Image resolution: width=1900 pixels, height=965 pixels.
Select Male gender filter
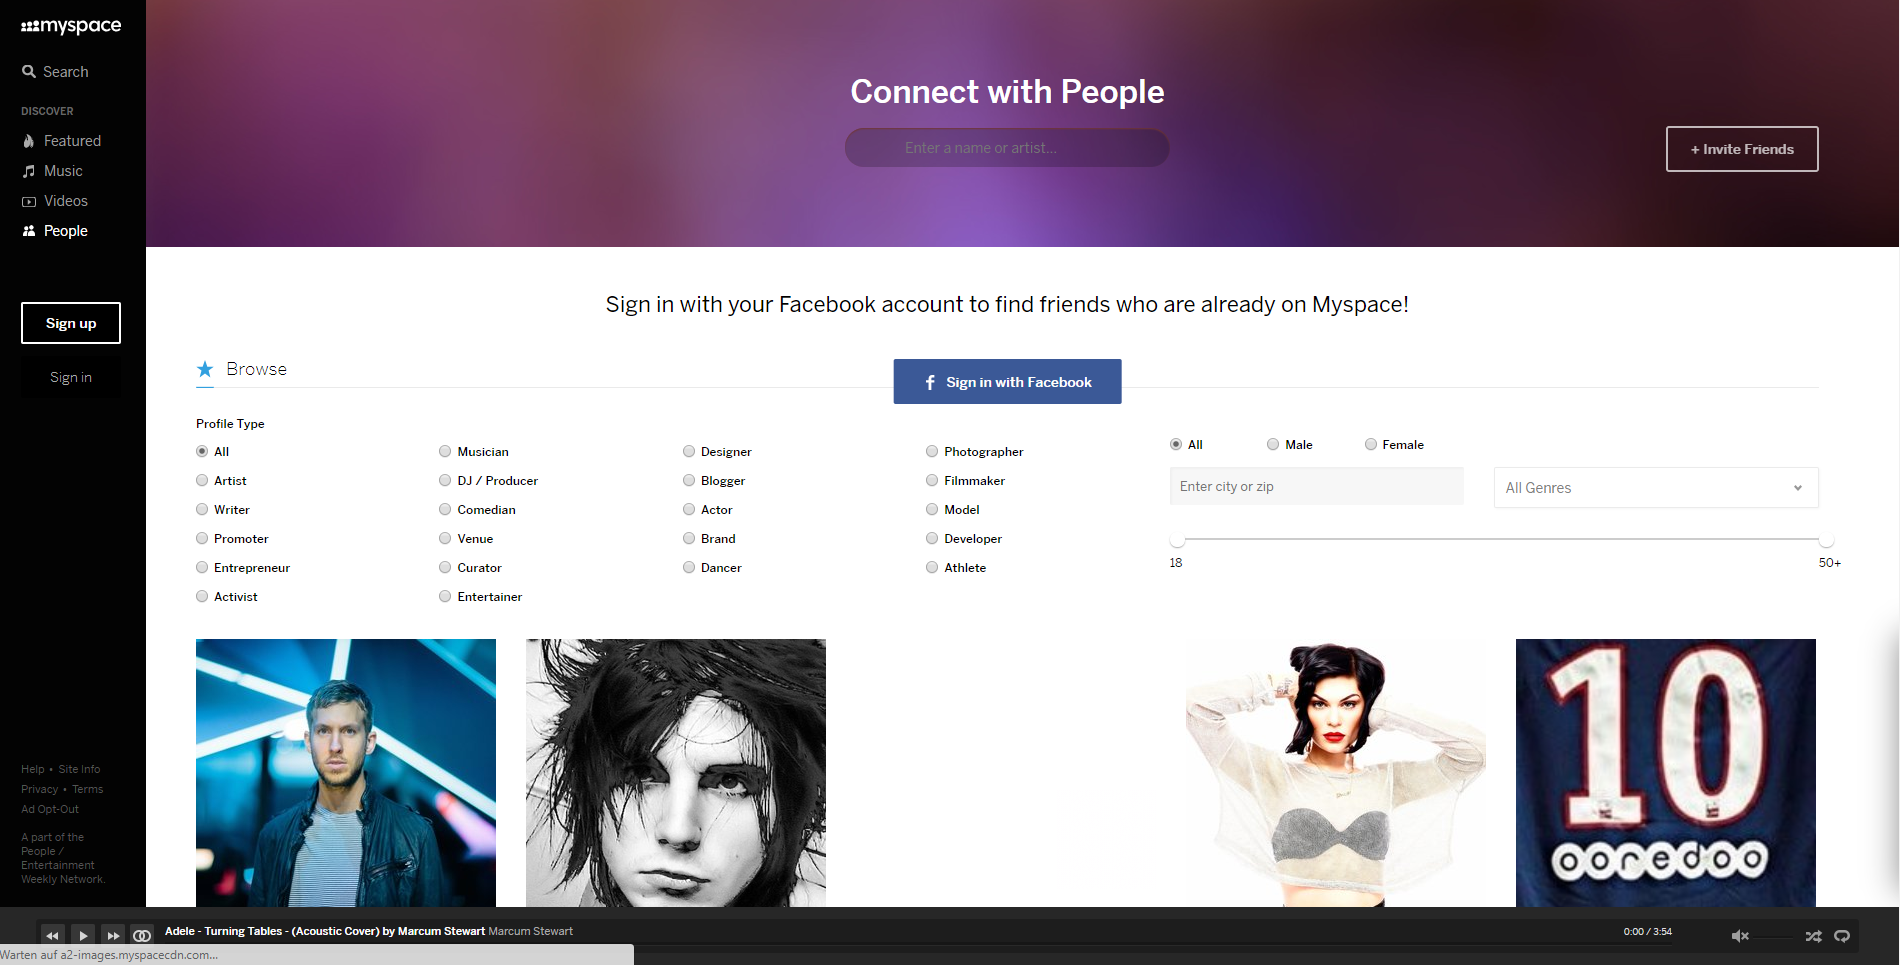pos(1273,445)
